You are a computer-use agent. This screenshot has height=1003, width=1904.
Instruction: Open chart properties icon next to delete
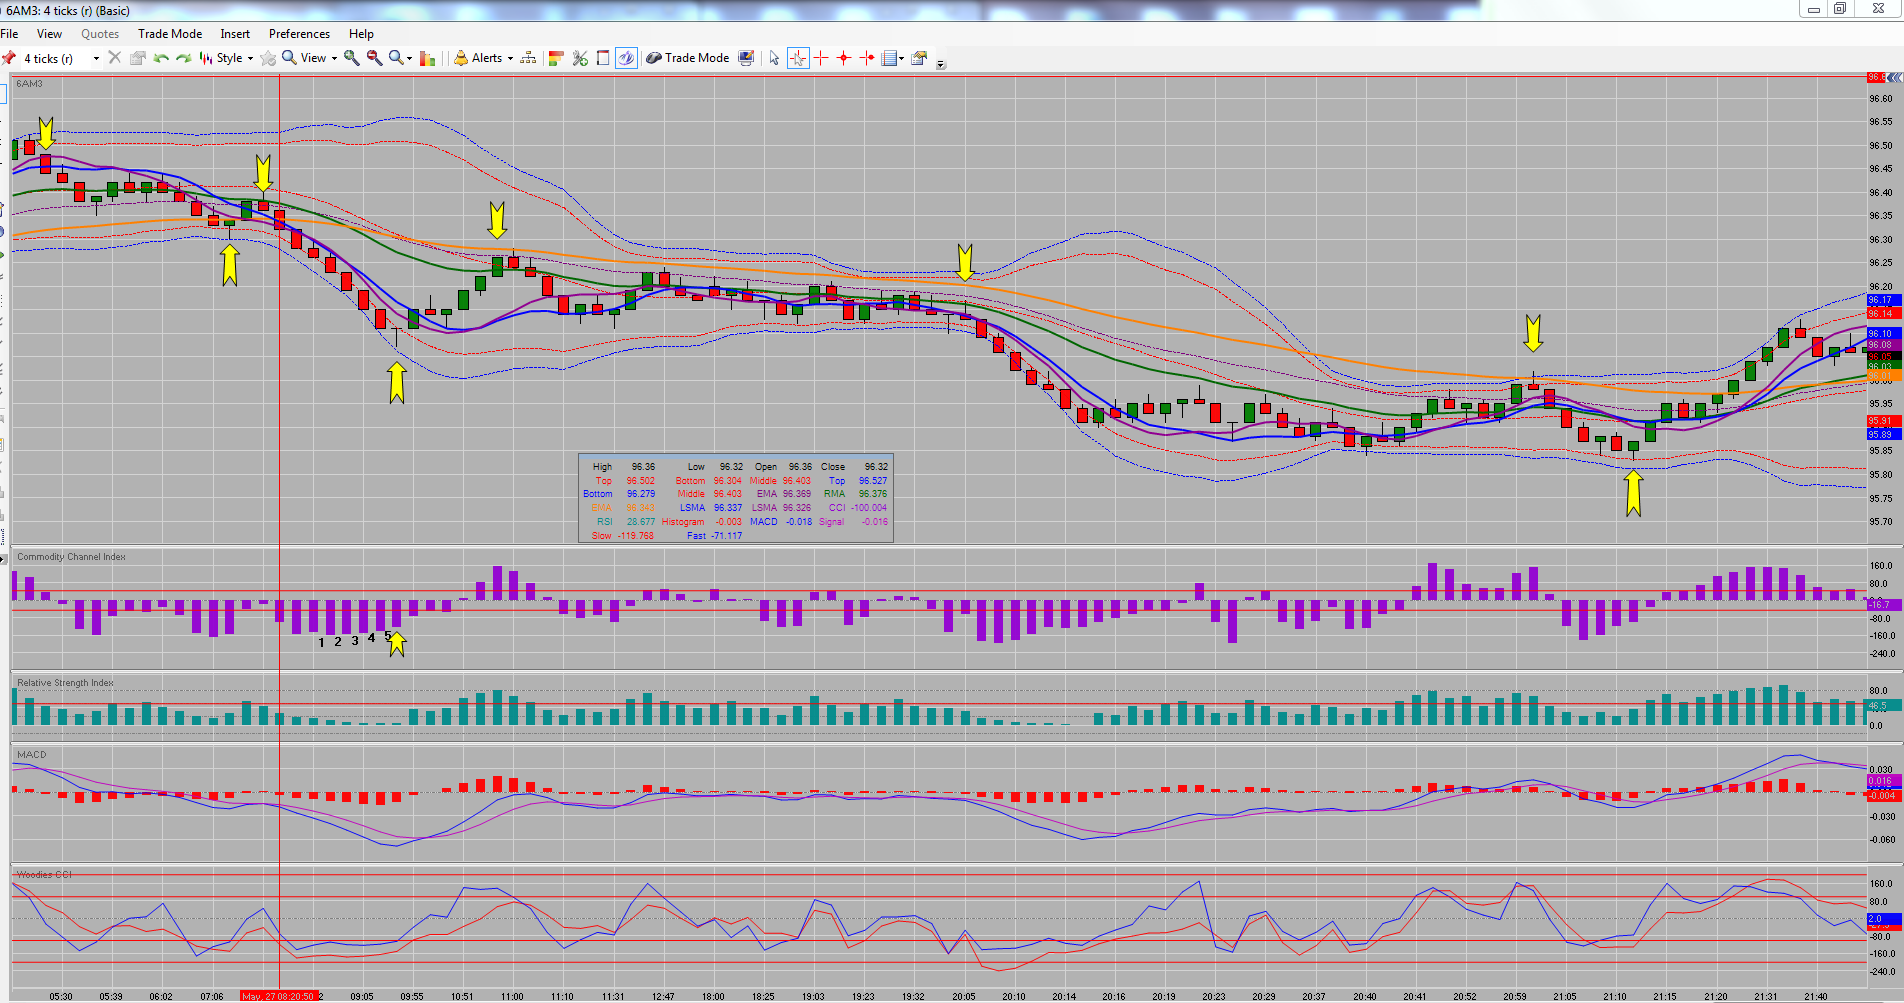(138, 58)
